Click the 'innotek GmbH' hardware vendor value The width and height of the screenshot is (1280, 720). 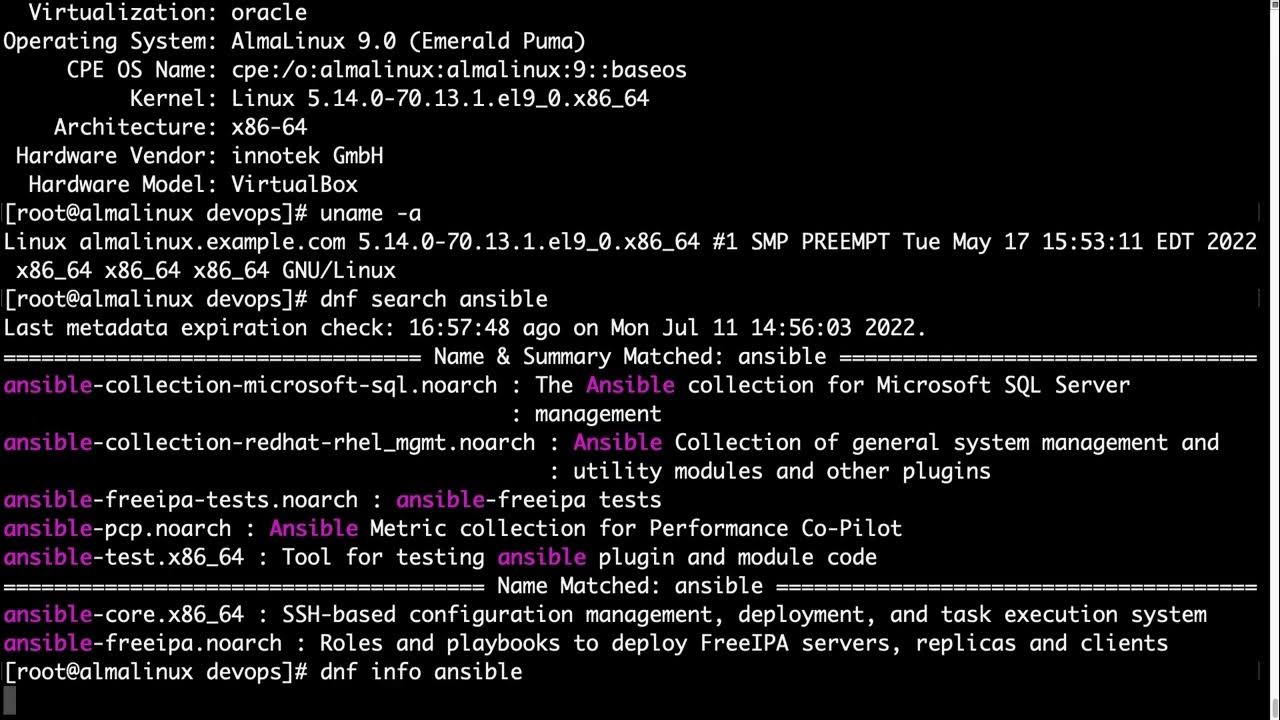(307, 156)
